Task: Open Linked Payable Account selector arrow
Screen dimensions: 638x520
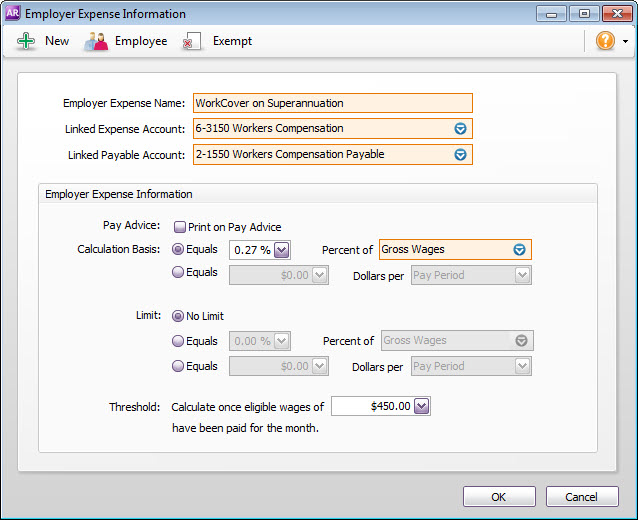Action: coord(460,155)
